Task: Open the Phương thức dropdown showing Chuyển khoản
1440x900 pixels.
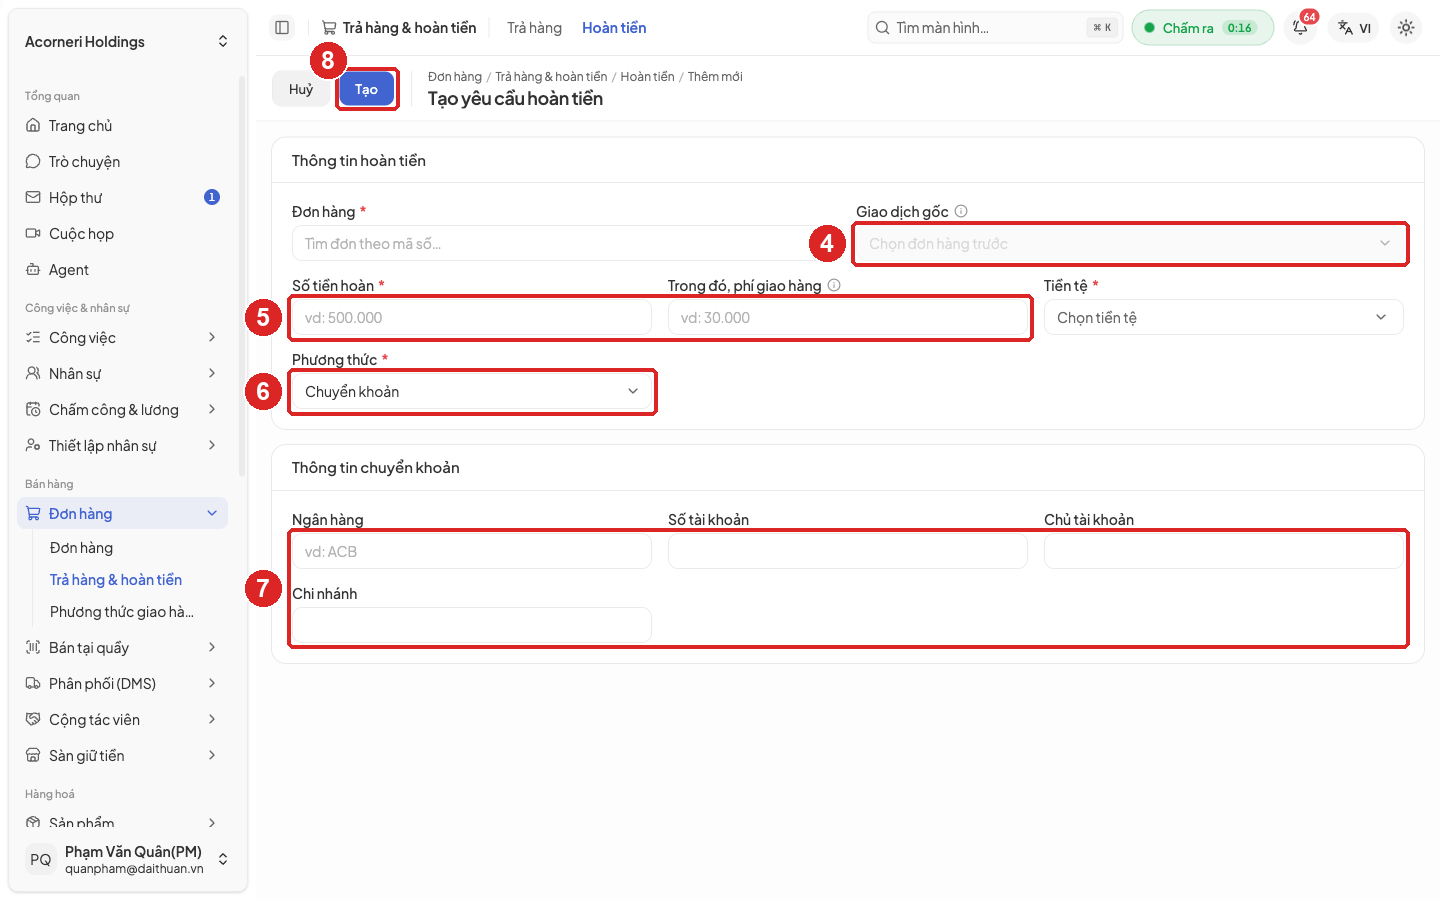Action: (x=472, y=392)
